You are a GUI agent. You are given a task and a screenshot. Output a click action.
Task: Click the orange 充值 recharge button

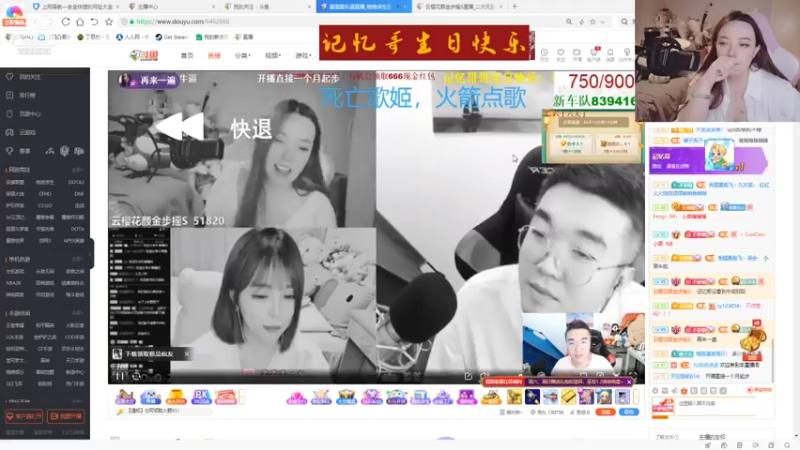[605, 412]
